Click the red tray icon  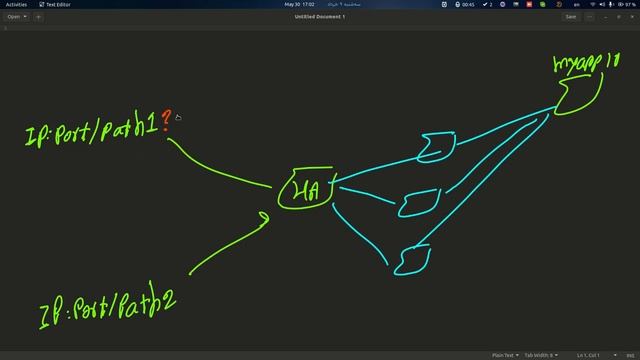529,4
